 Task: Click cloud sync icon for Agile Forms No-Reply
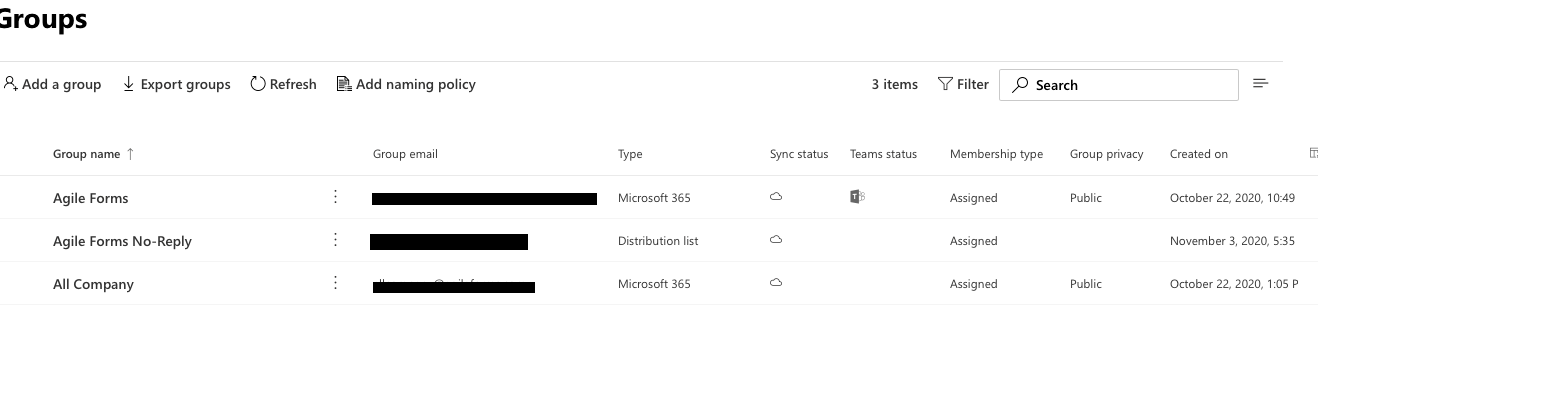click(776, 240)
